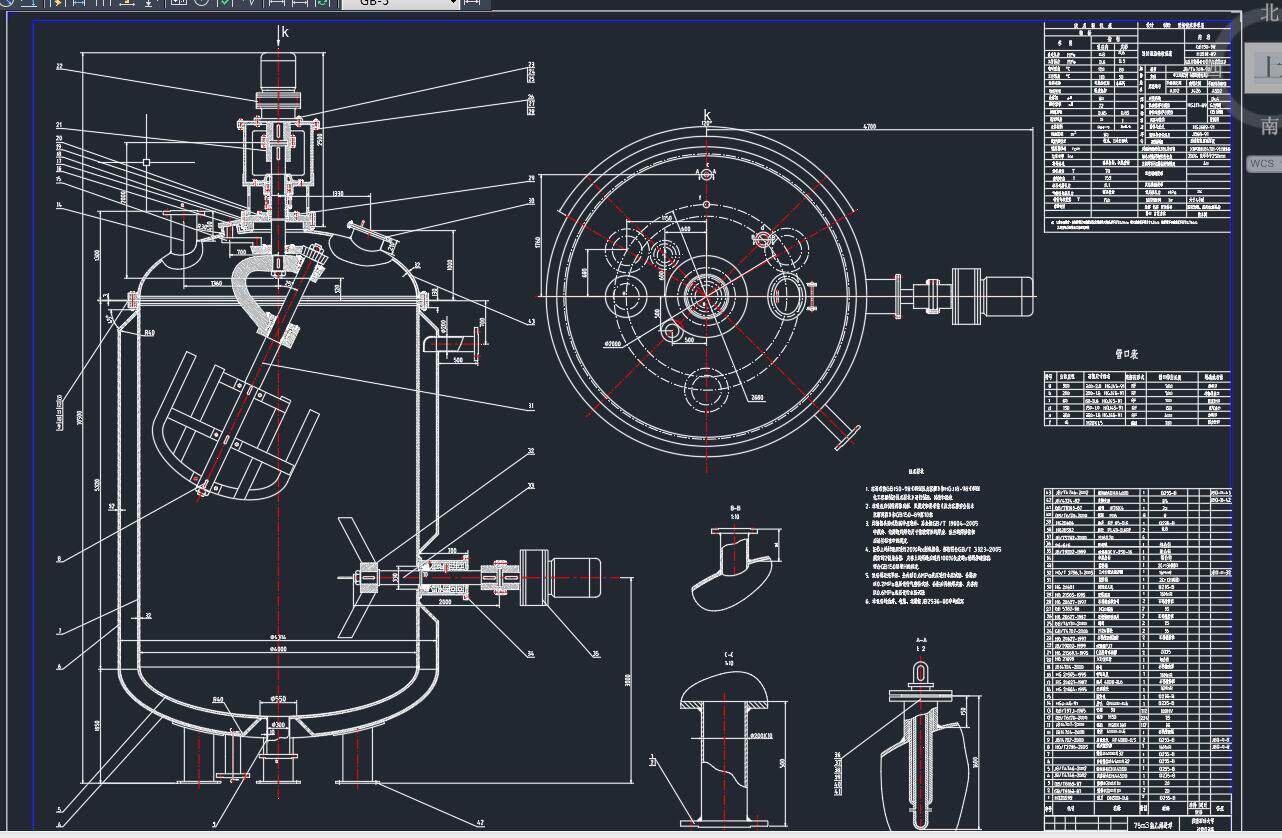Select part balloon number 31
Screen dimensions: 1282x838
(x=531, y=405)
